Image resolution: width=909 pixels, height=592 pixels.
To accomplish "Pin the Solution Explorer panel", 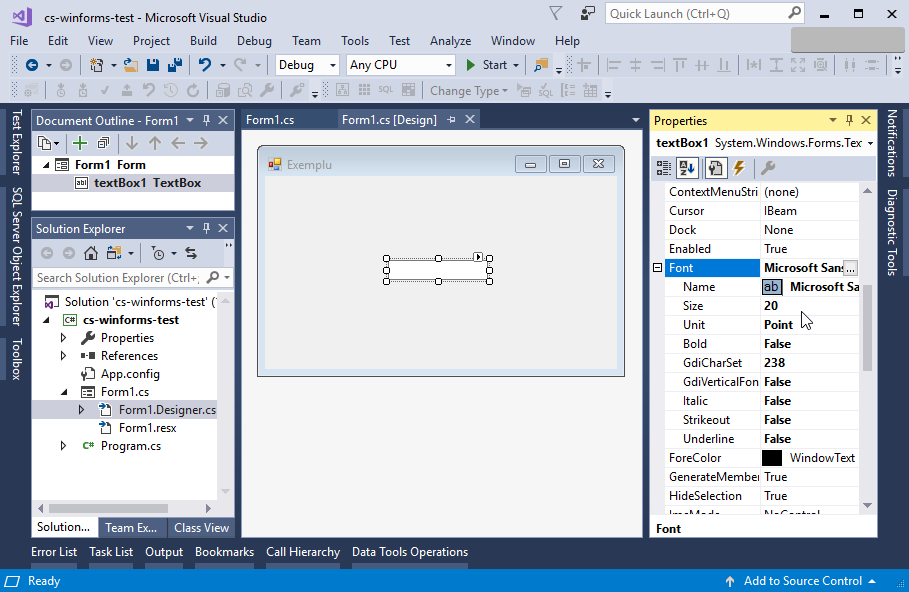I will coord(206,228).
